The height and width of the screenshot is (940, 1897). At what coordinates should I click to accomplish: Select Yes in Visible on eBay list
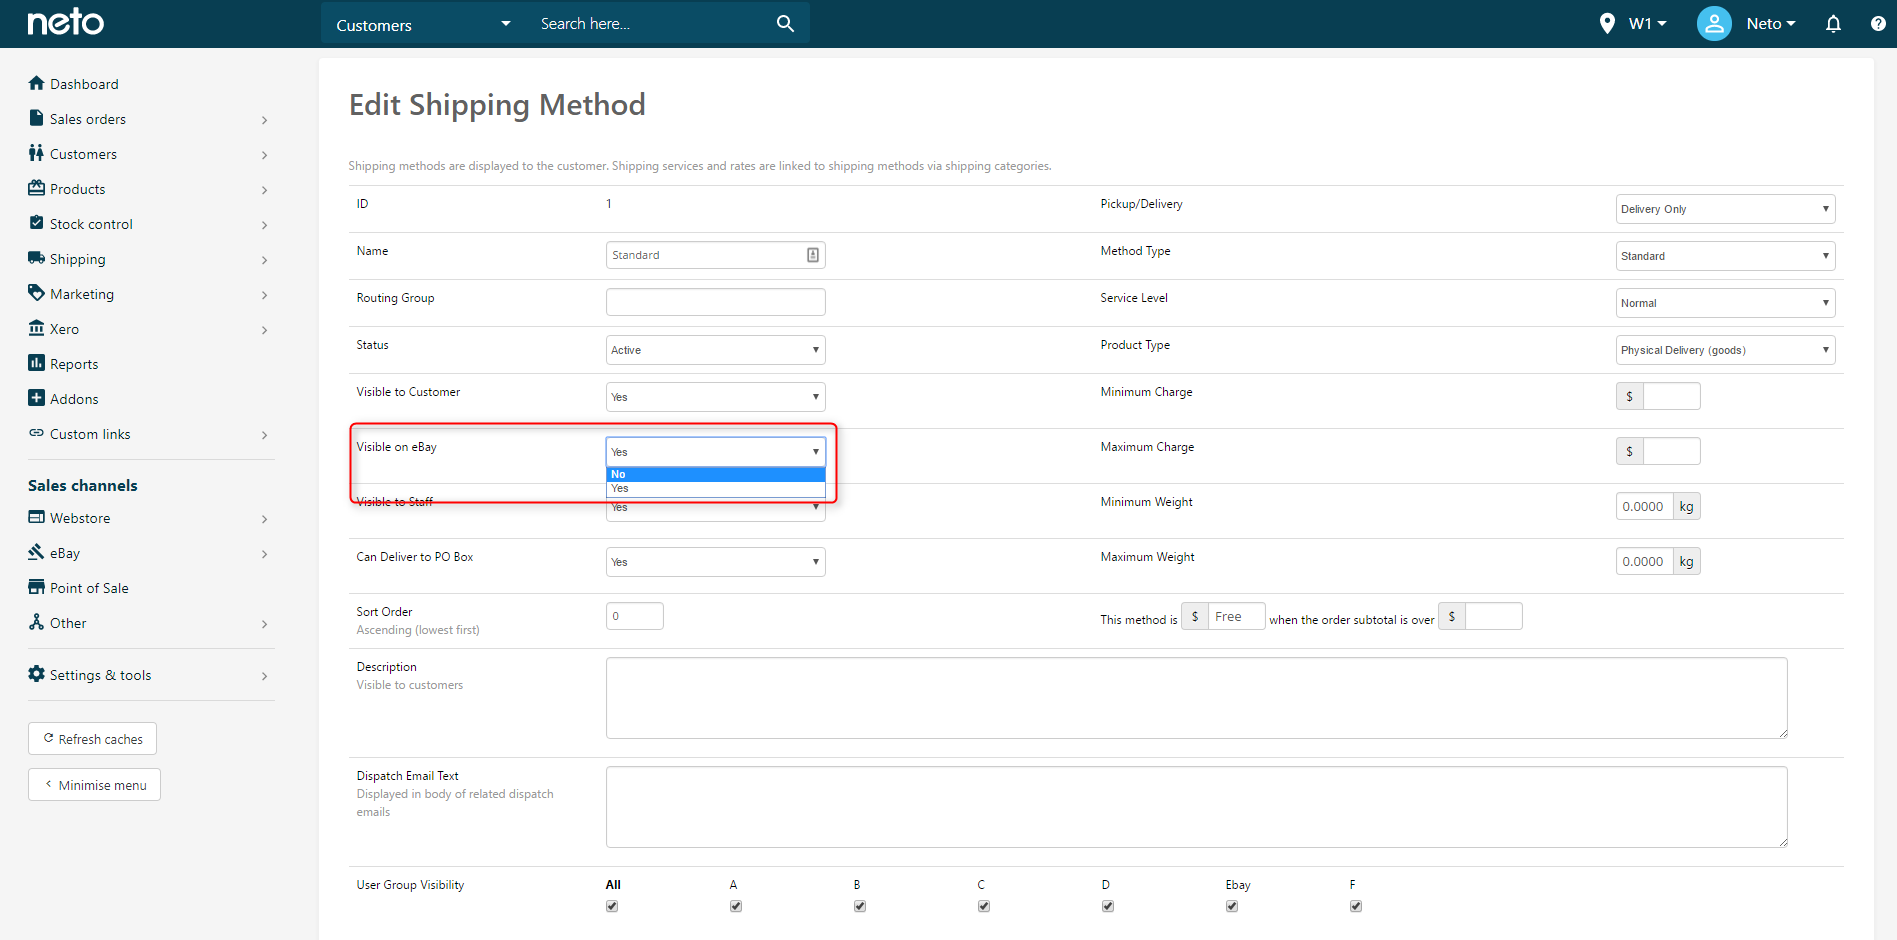715,488
